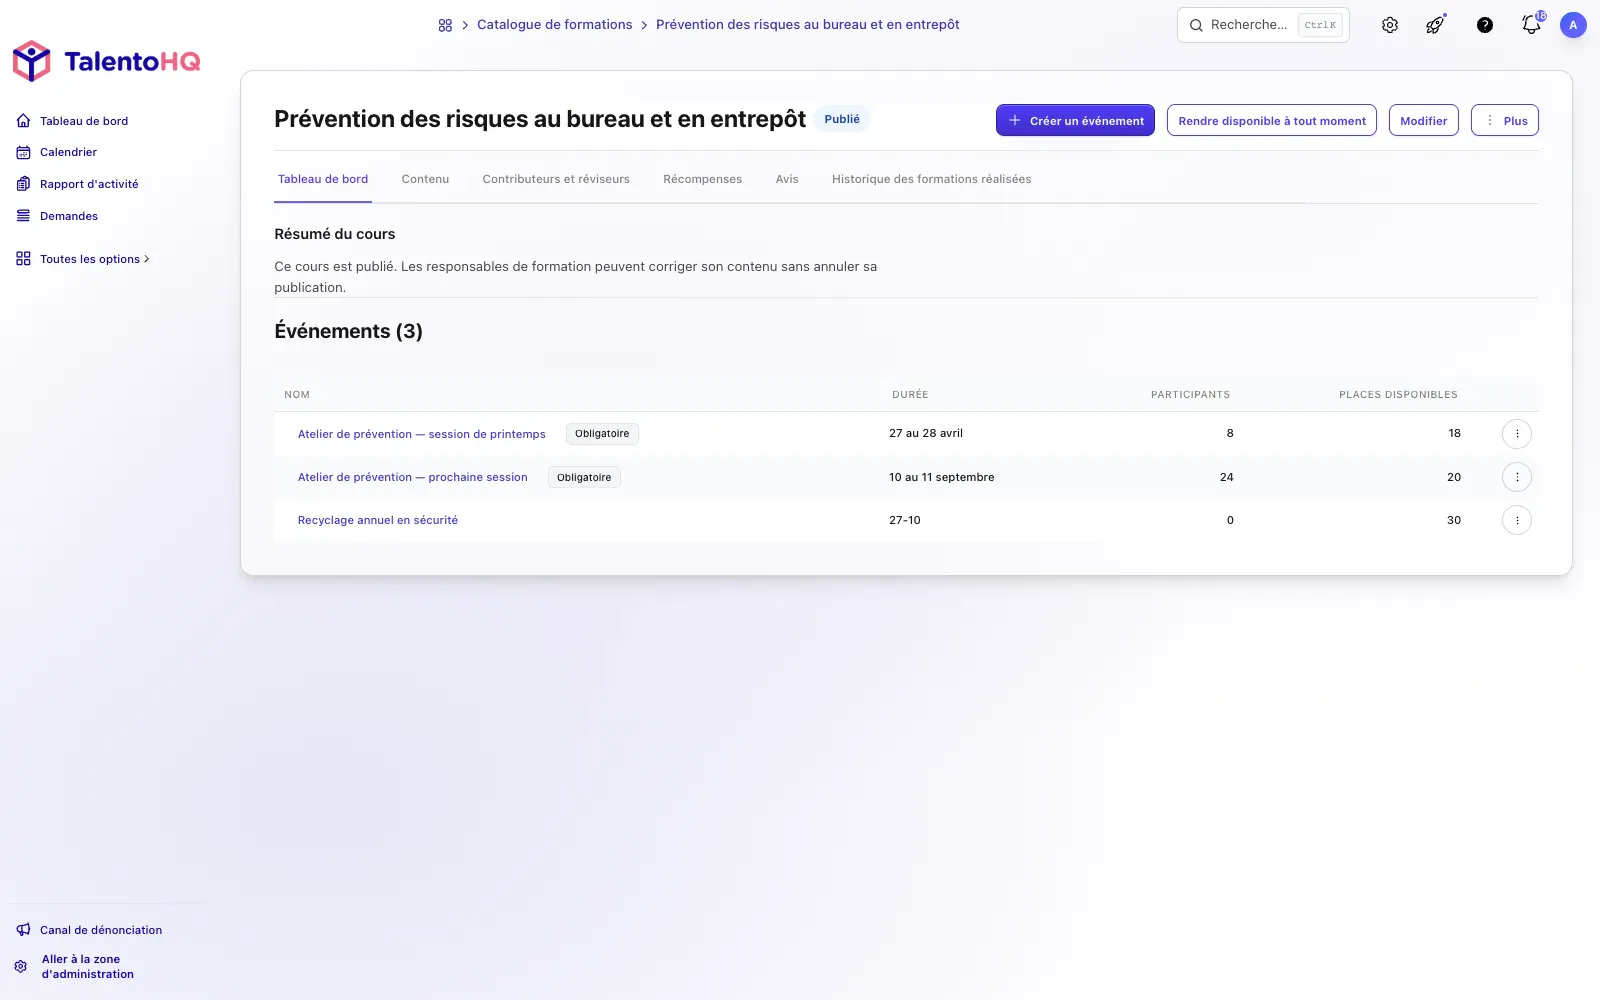Open actions menu for session de printemps row
Viewport: 1600px width, 1000px height.
[x=1517, y=434]
